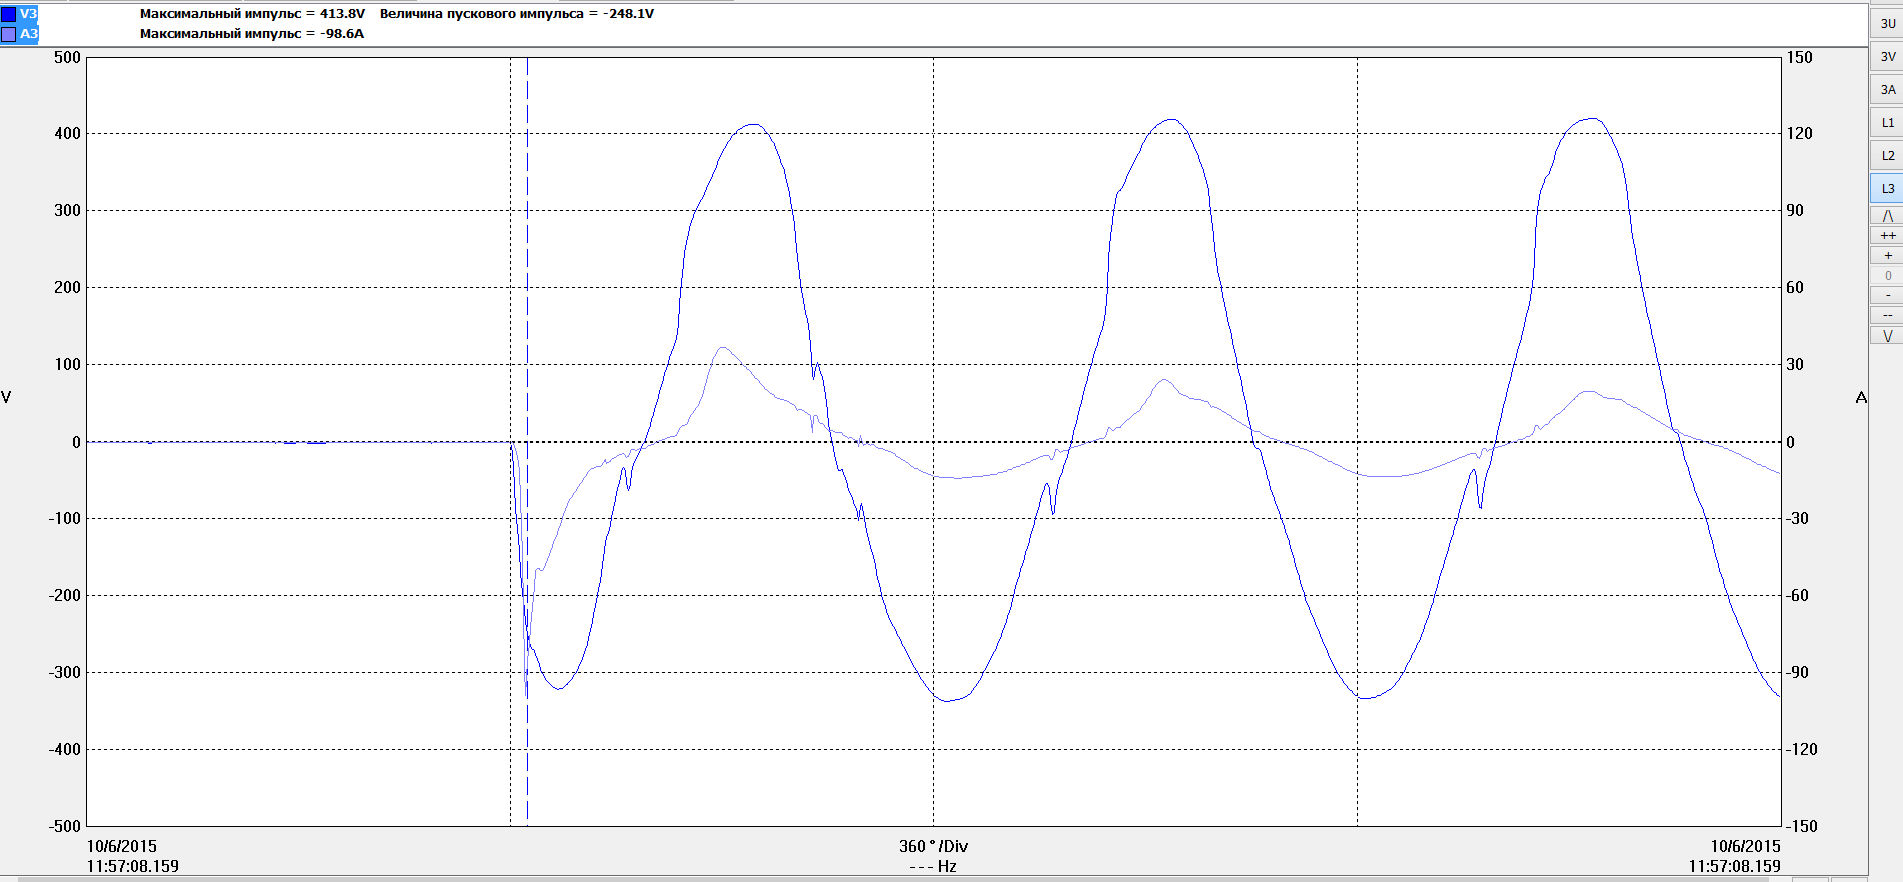Click the -500 voltage axis label
Screen dimensions: 1903x882
coord(64,826)
